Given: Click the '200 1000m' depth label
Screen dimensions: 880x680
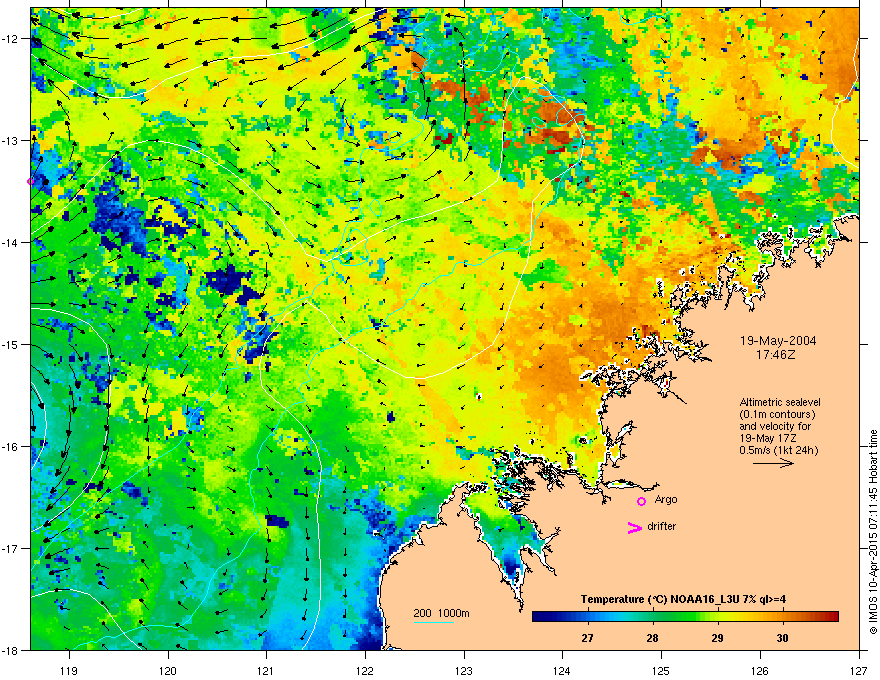Looking at the screenshot, I should tap(441, 613).
